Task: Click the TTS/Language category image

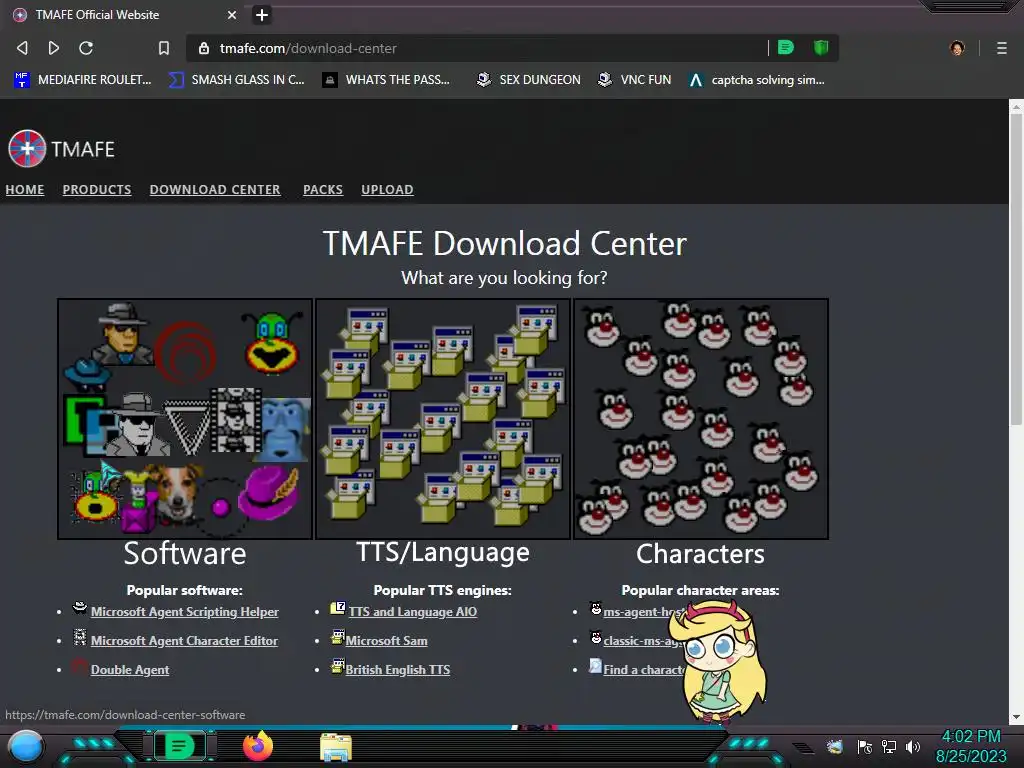Action: pyautogui.click(x=443, y=419)
